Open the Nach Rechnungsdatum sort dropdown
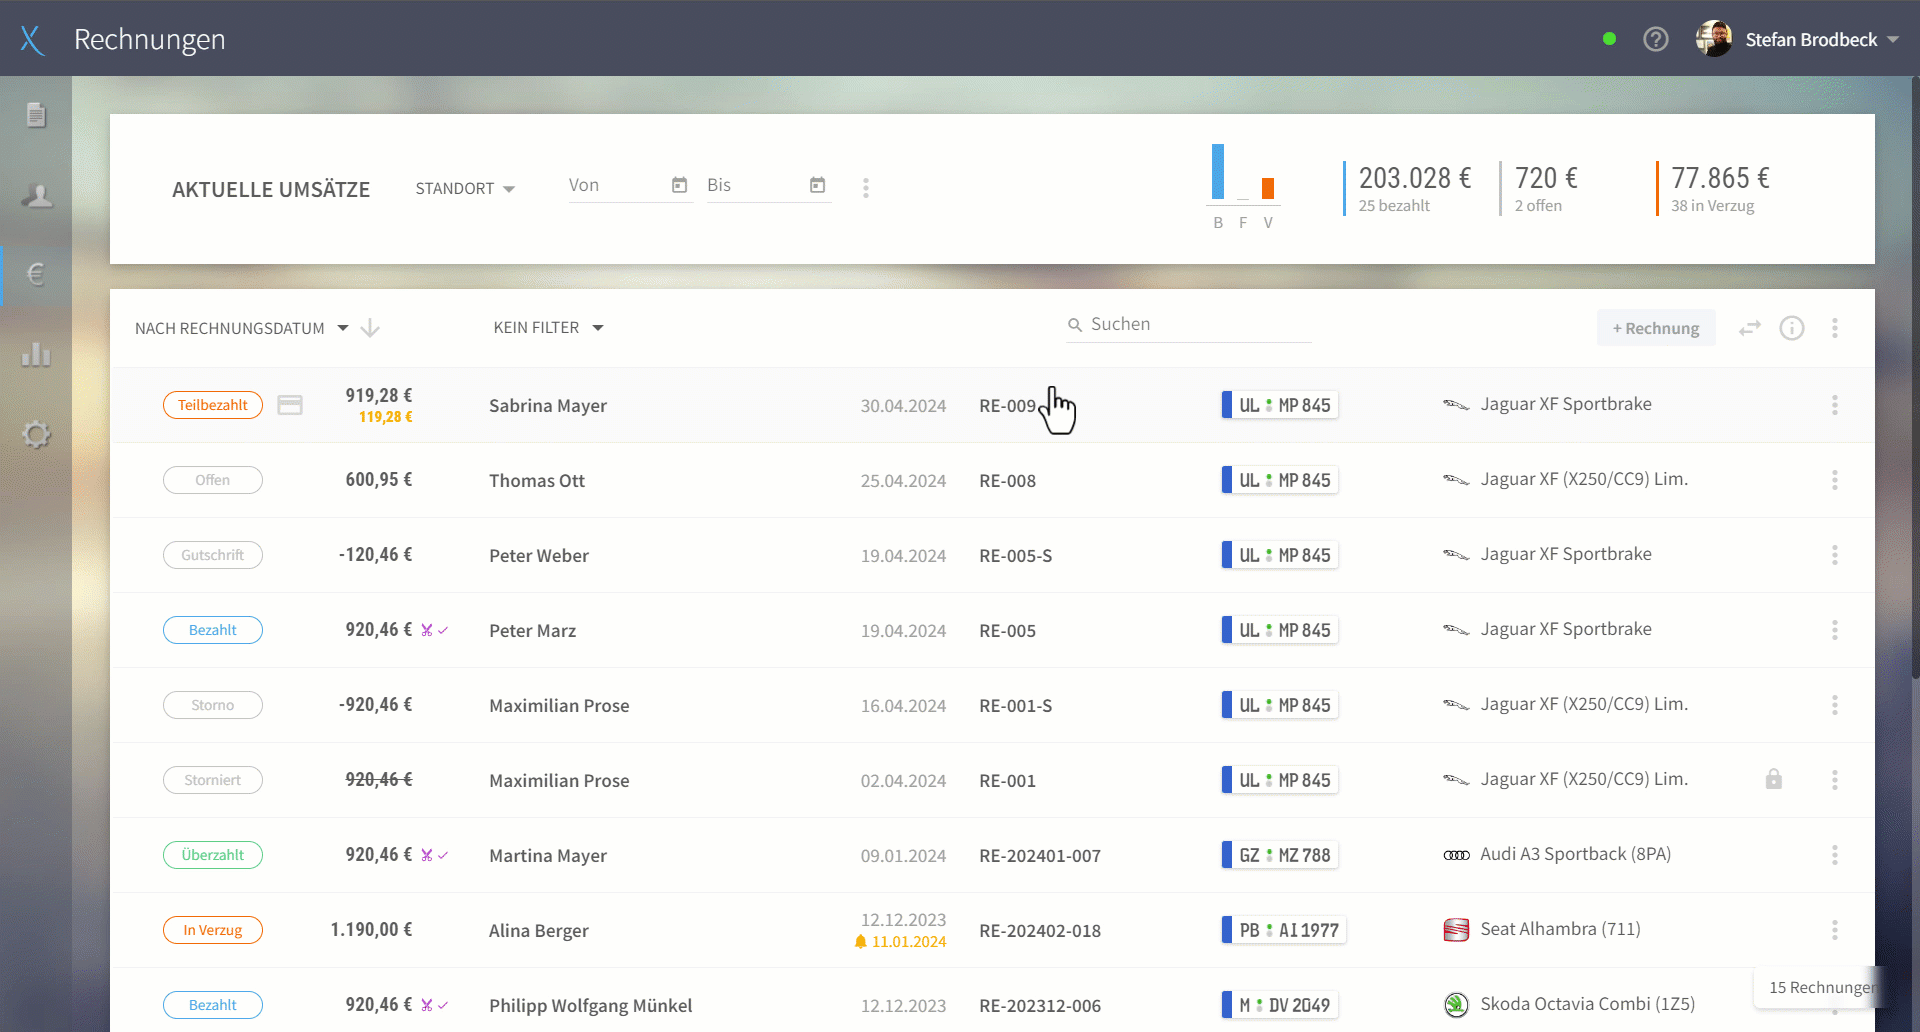The width and height of the screenshot is (1920, 1032). coord(242,328)
